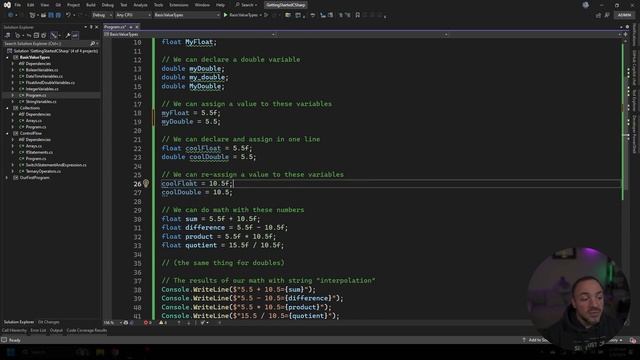Image resolution: width=640 pixels, height=360 pixels.
Task: Click the ADMIN label button
Action: (x=624, y=15)
